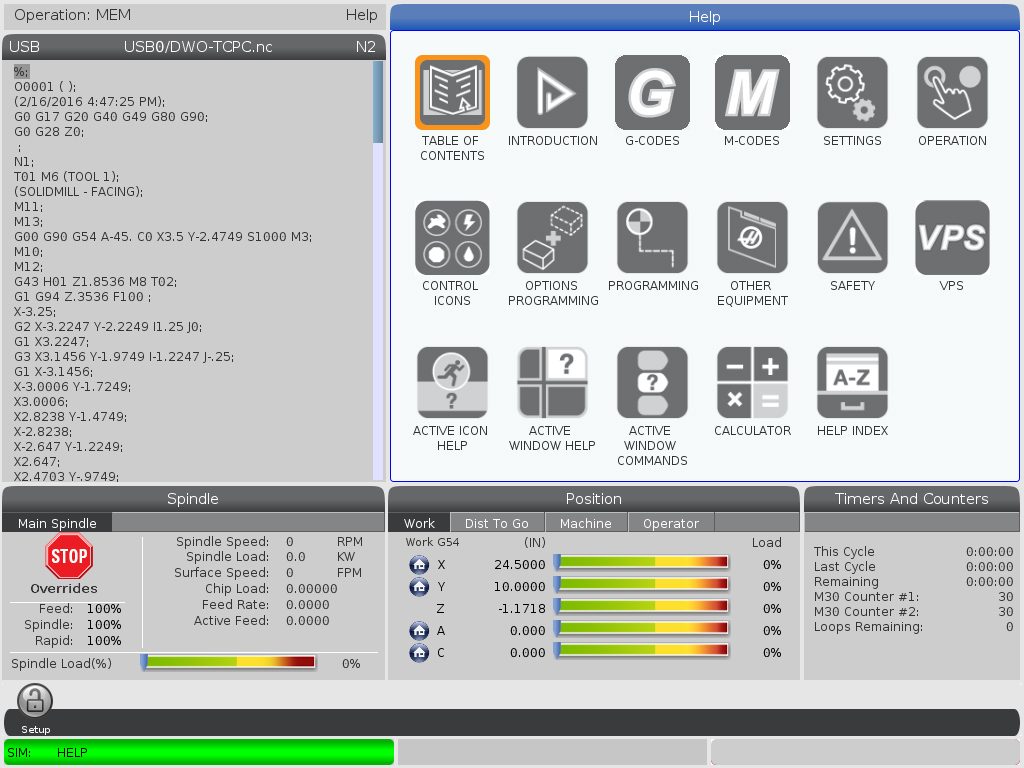Click the Setup lock icon
This screenshot has height=768, width=1024.
(35, 701)
